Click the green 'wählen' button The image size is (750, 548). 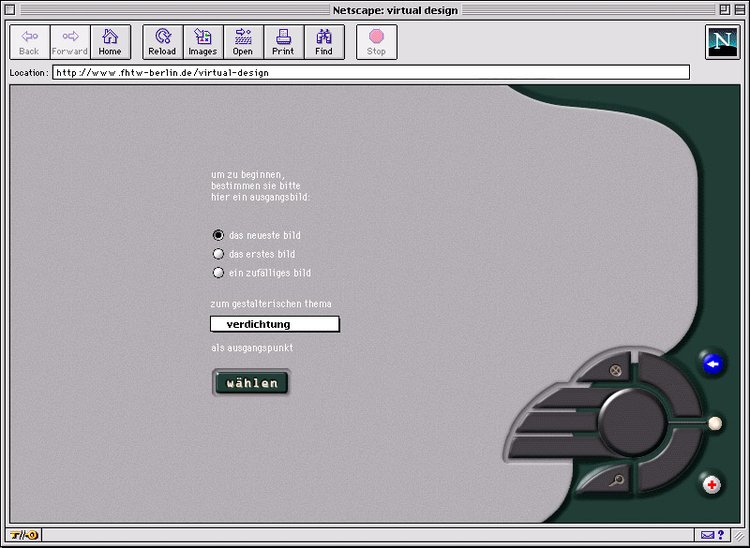[252, 383]
